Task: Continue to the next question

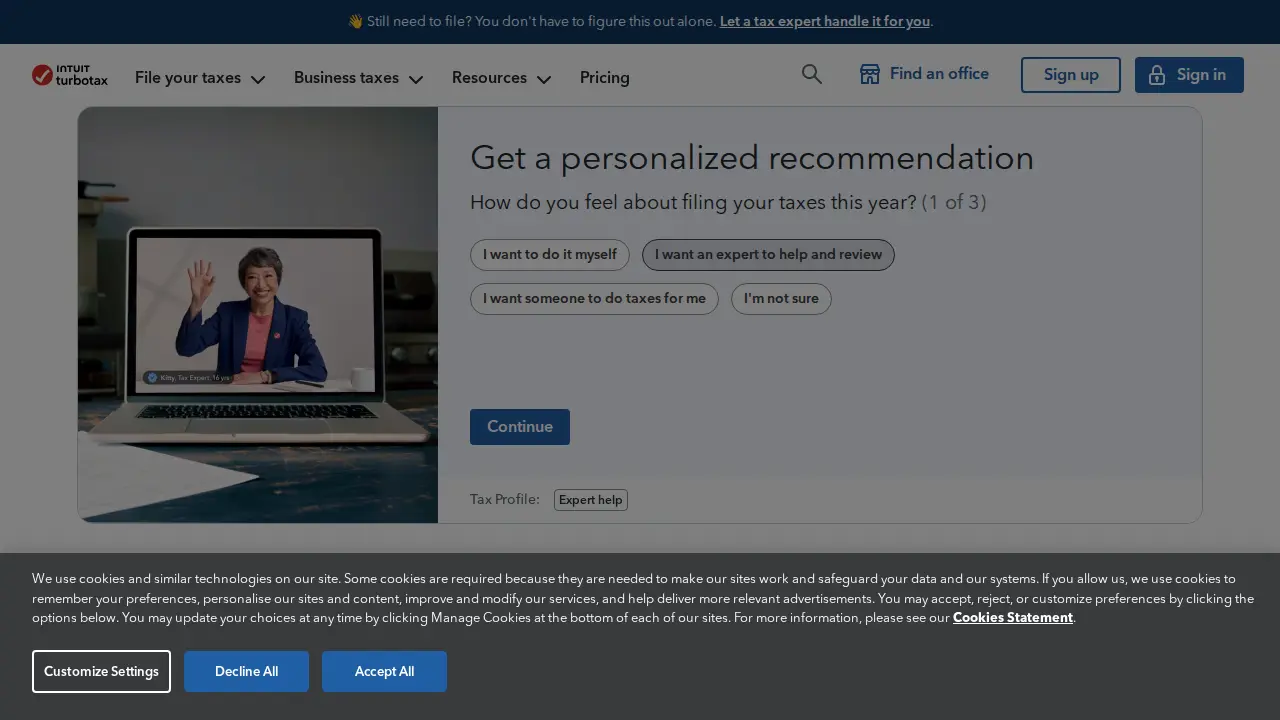Action: coord(520,427)
